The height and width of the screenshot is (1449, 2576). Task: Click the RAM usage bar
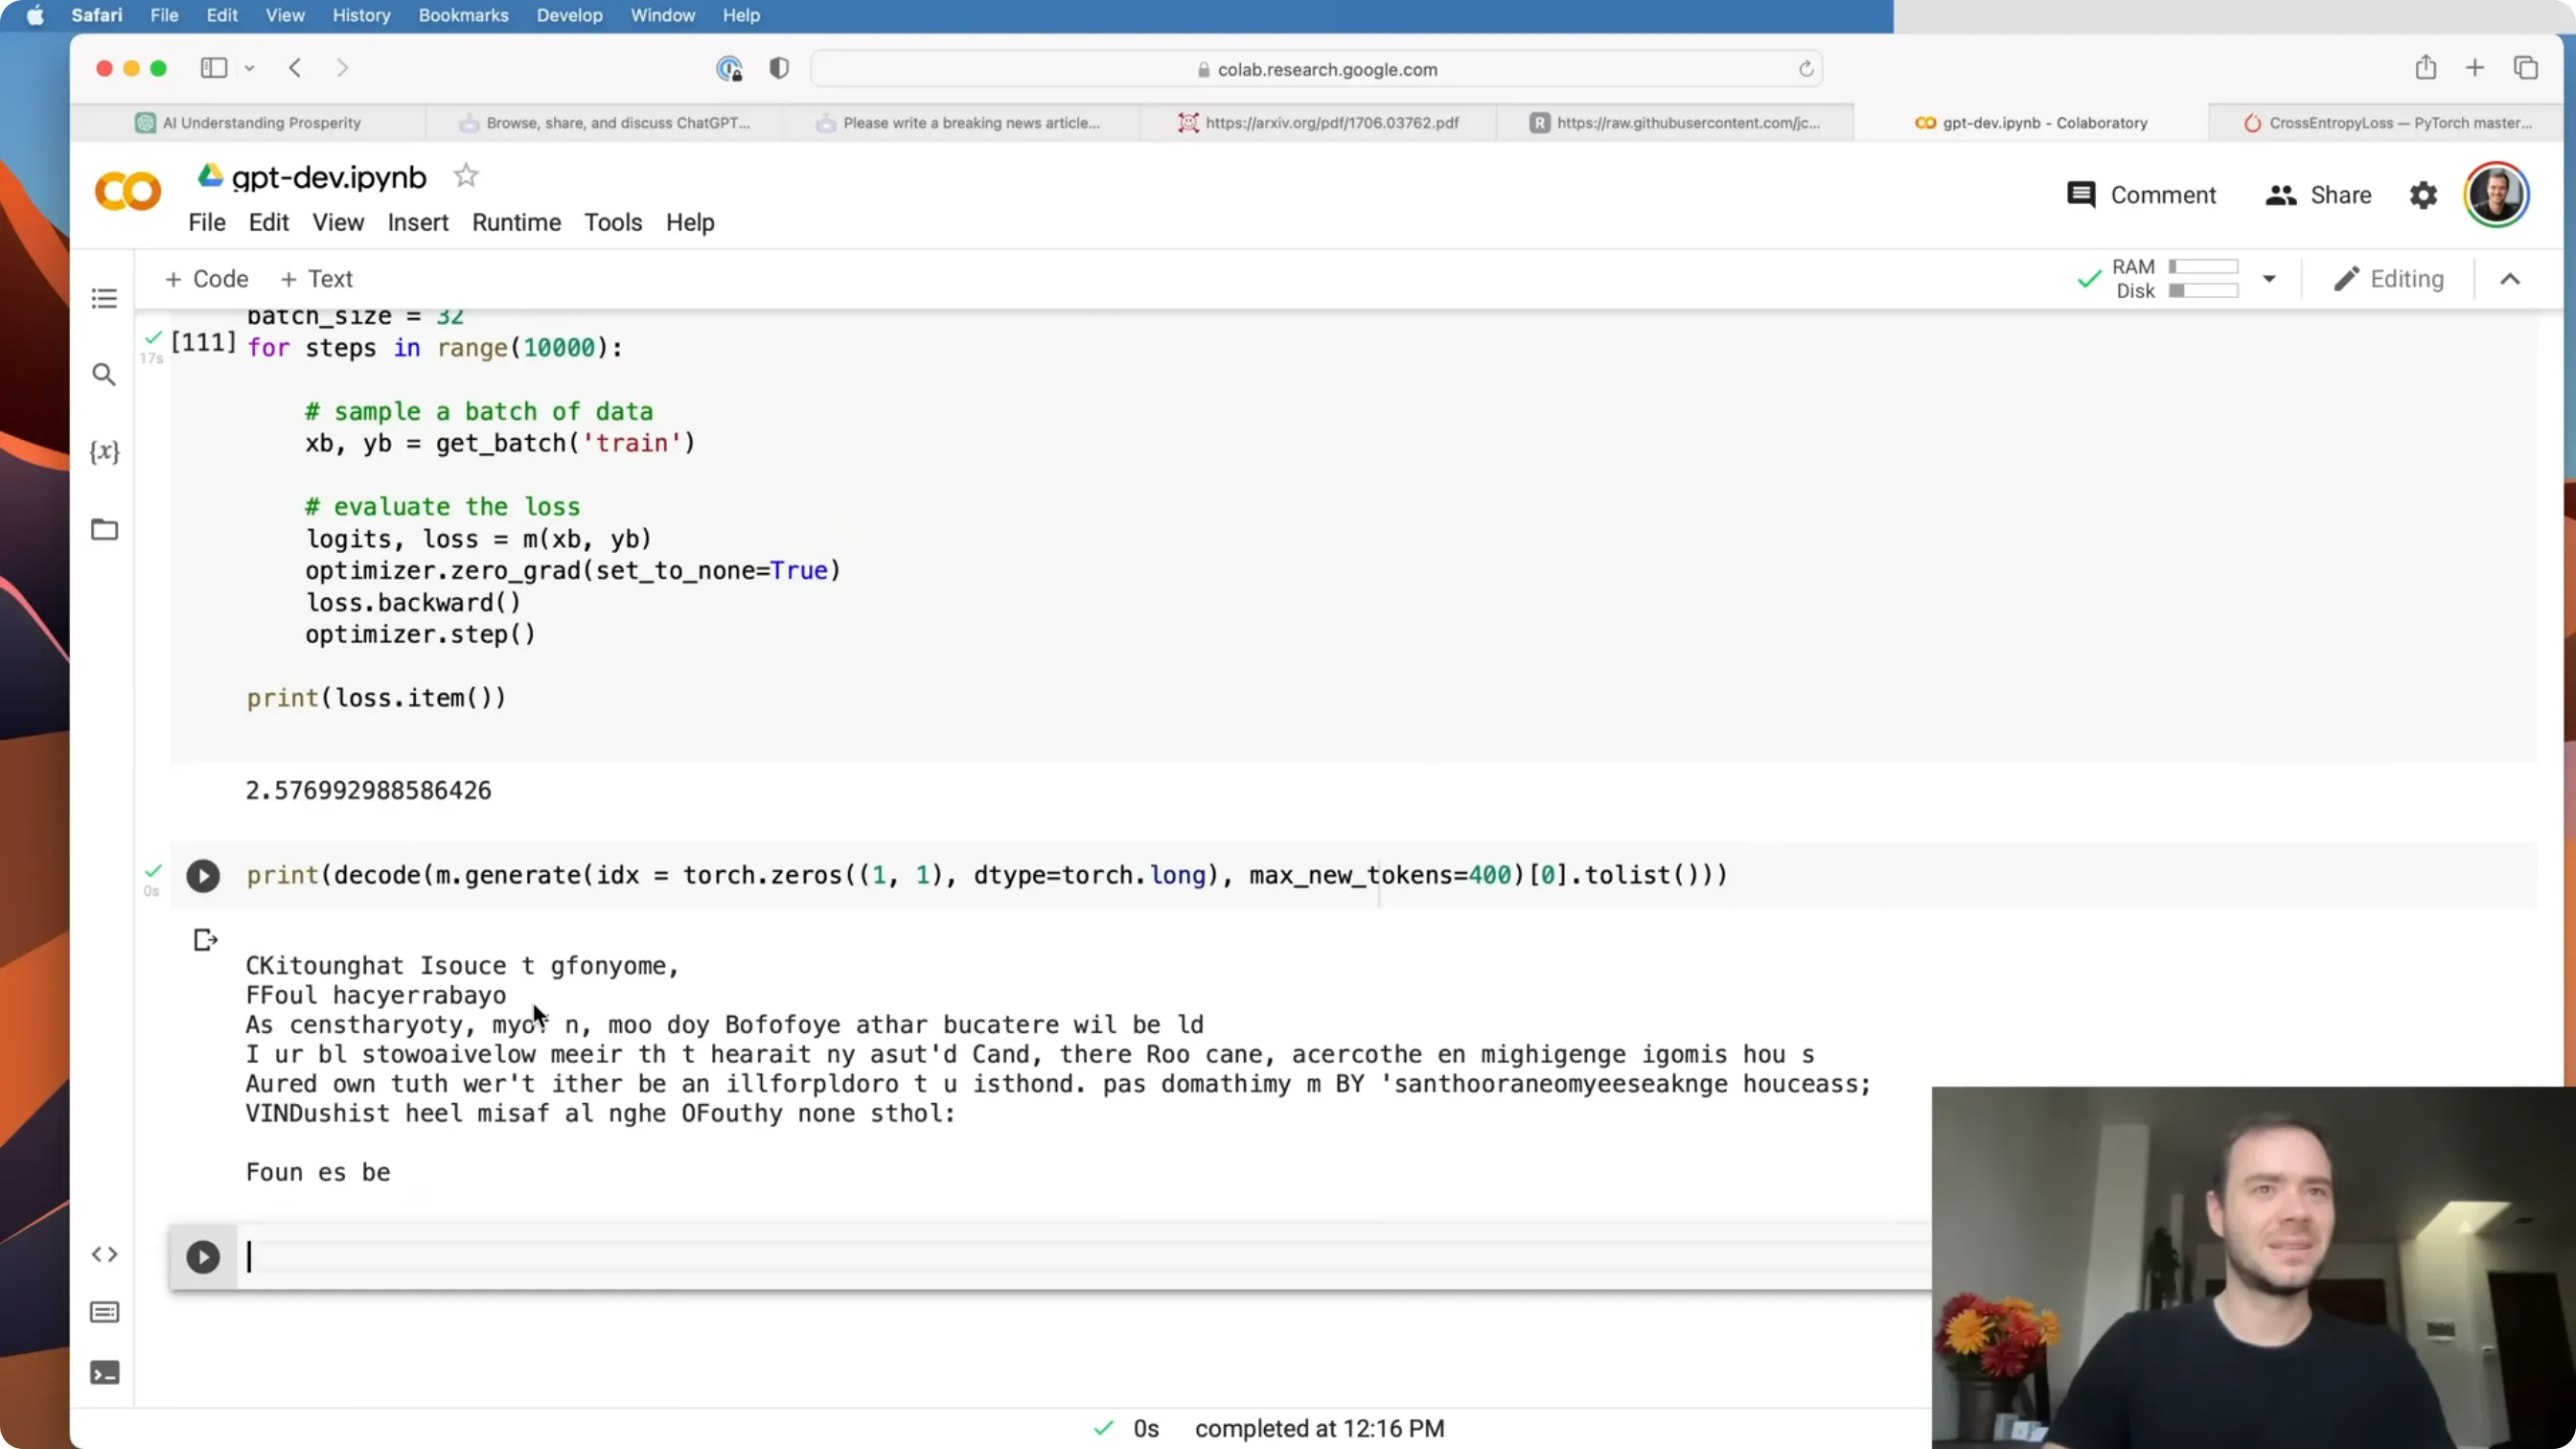[x=2203, y=267]
